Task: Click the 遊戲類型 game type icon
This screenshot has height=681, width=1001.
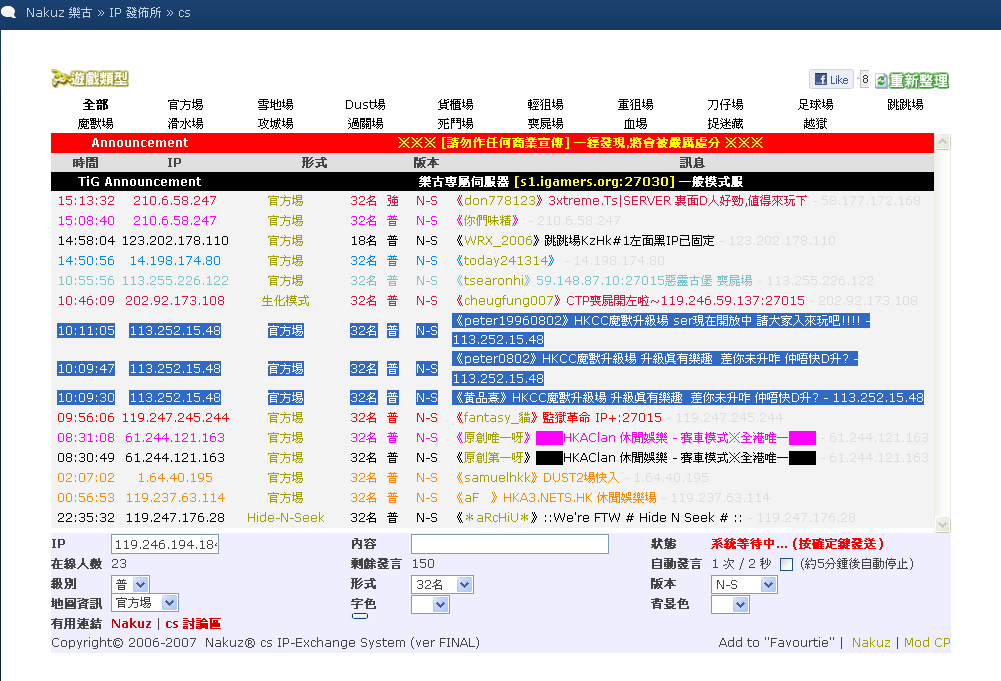Action: [90, 79]
